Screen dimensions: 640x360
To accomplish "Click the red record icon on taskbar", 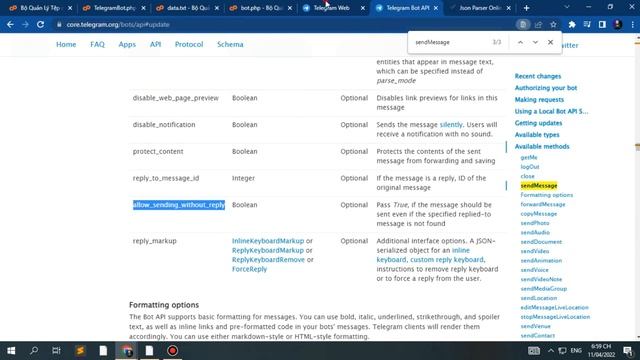I will coord(172,351).
